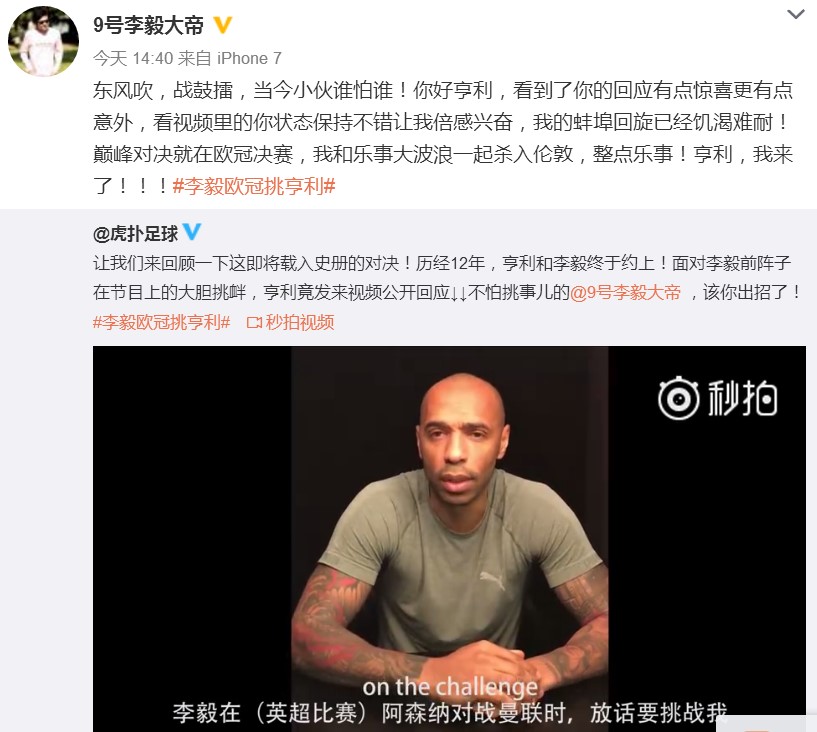The width and height of the screenshot is (817, 732).
Task: Click the blue V badge beside 虎扑足球
Action: pos(191,232)
